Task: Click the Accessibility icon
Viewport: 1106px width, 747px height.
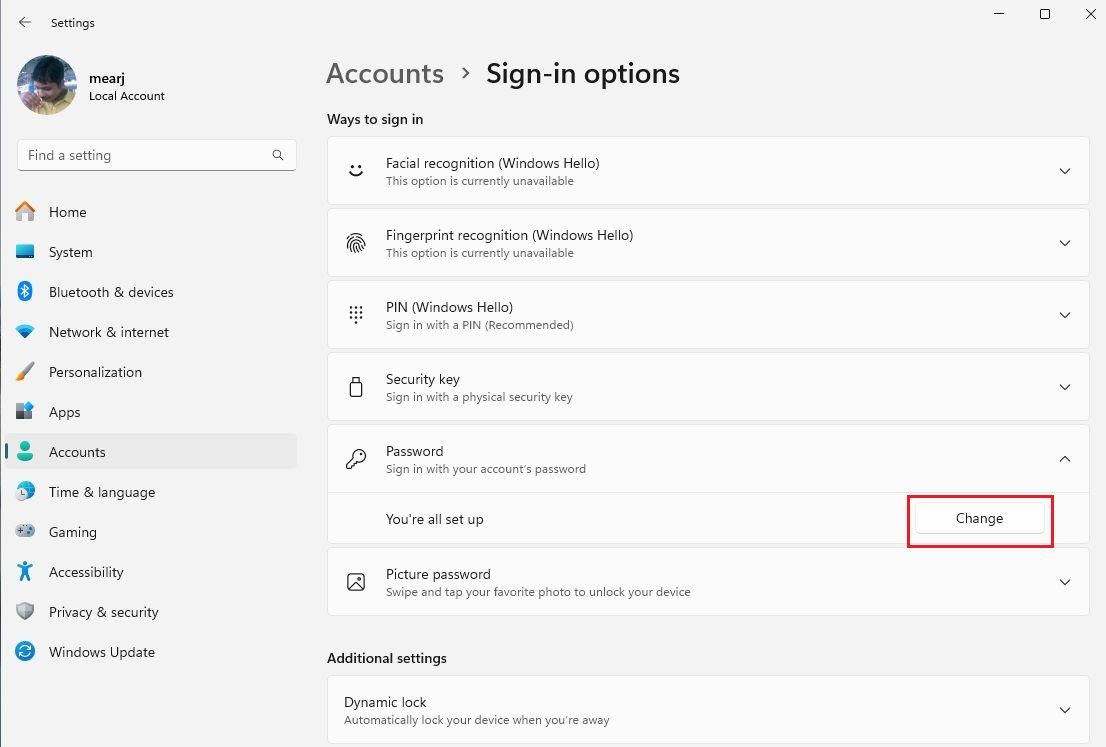Action: [25, 572]
